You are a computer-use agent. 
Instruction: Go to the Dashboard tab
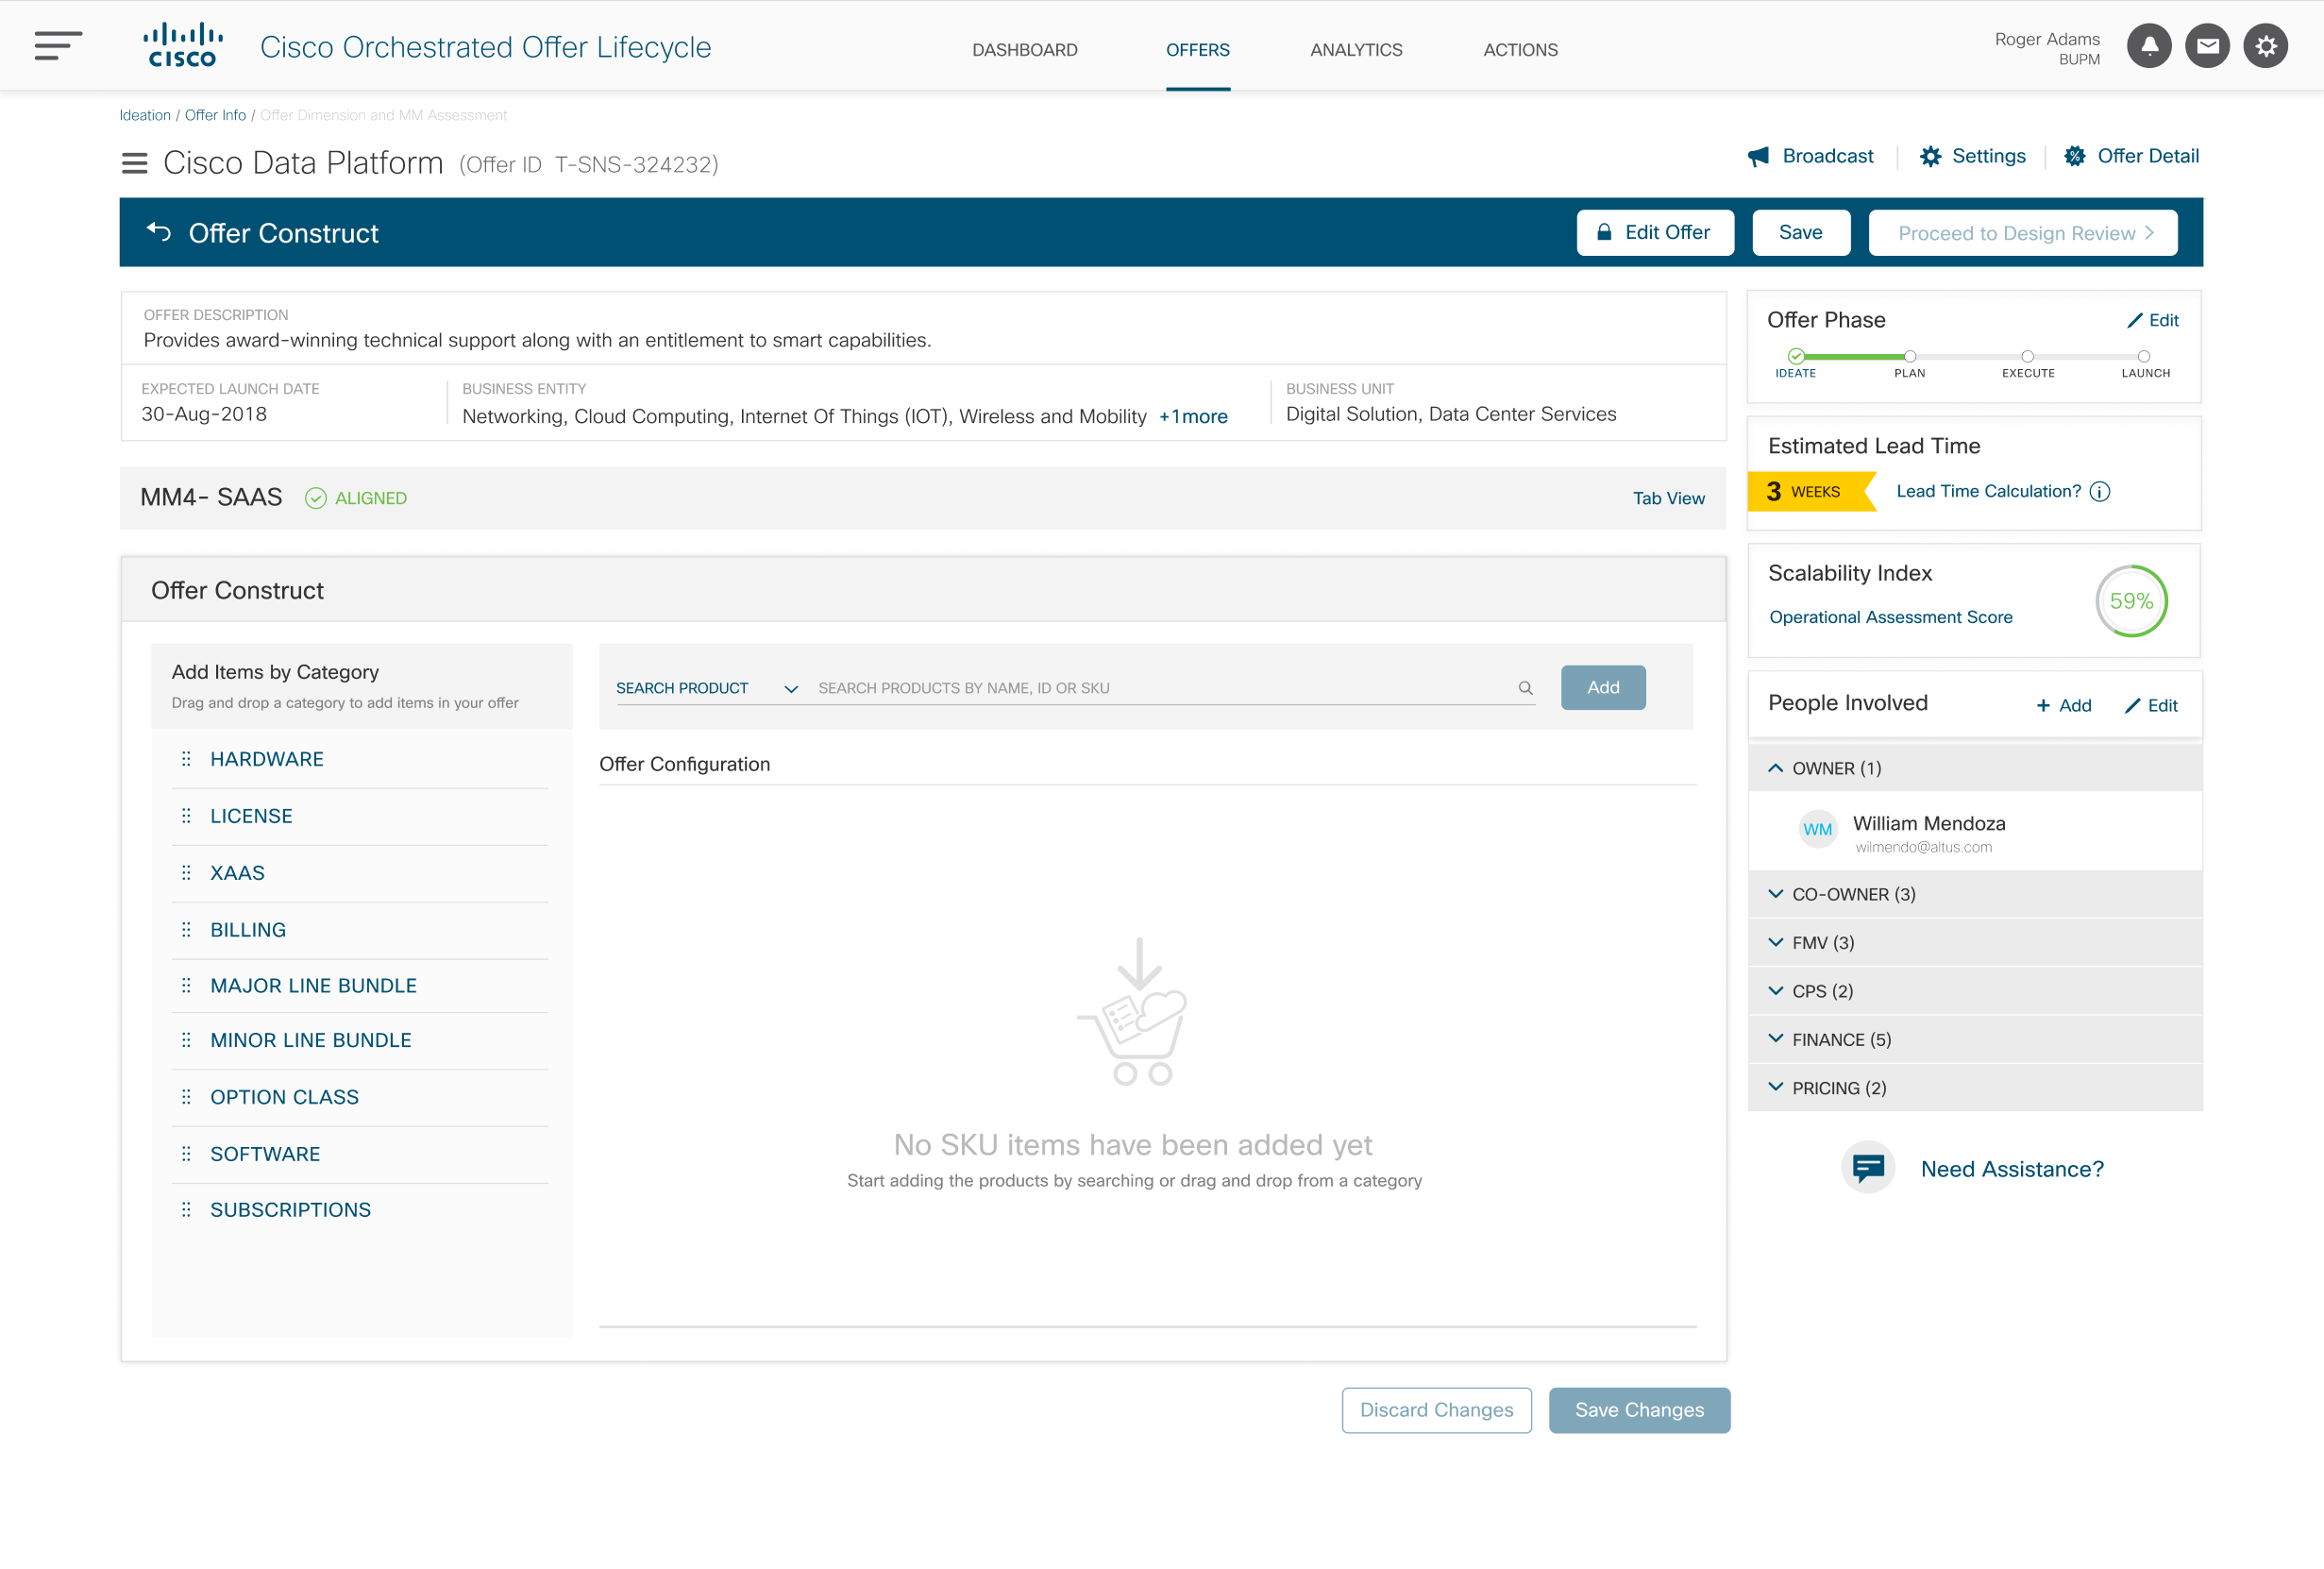coord(1024,49)
